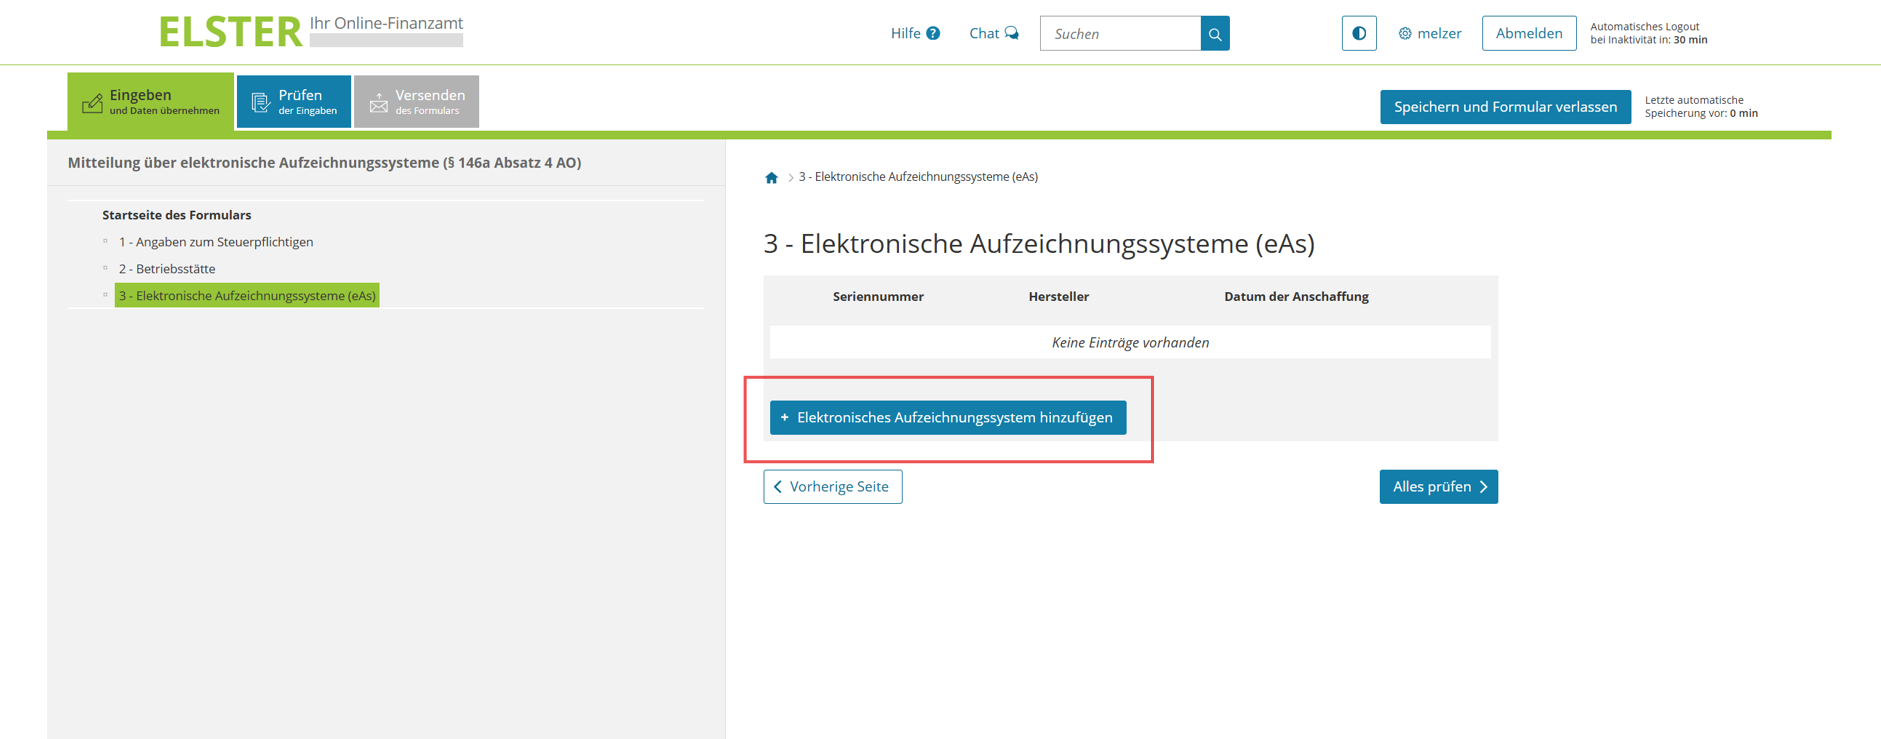Switch to the Prüfen der Eingaben tab
The height and width of the screenshot is (739, 1881).
point(294,102)
